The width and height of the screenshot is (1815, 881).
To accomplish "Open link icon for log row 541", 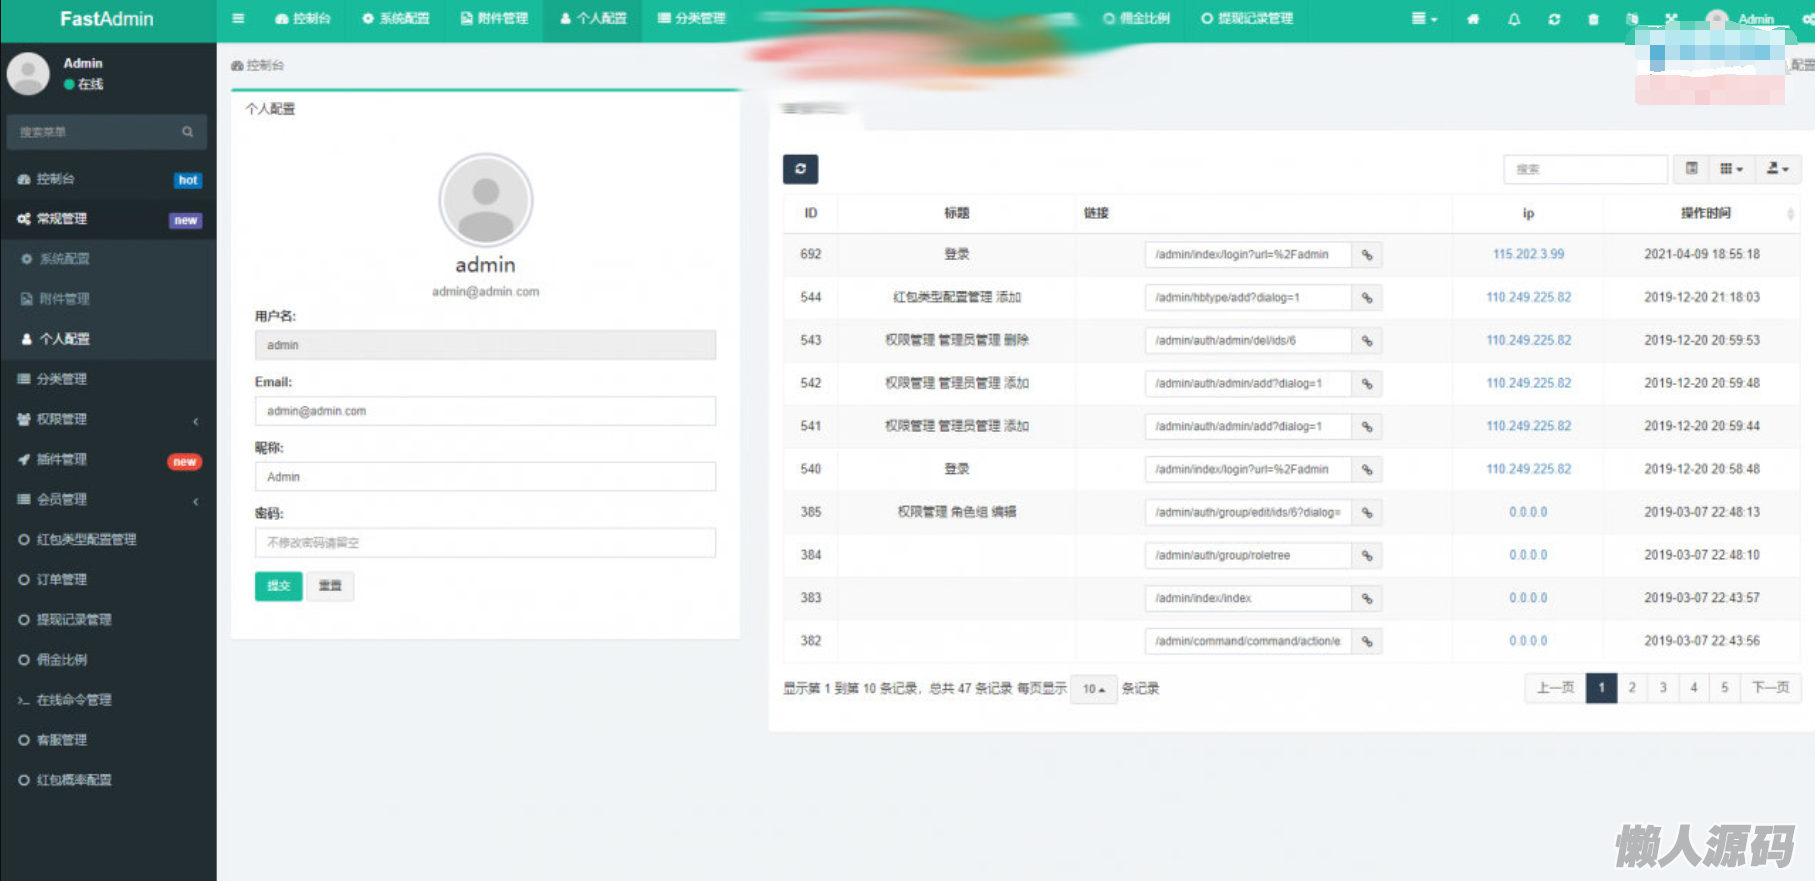I will 1366,427.
